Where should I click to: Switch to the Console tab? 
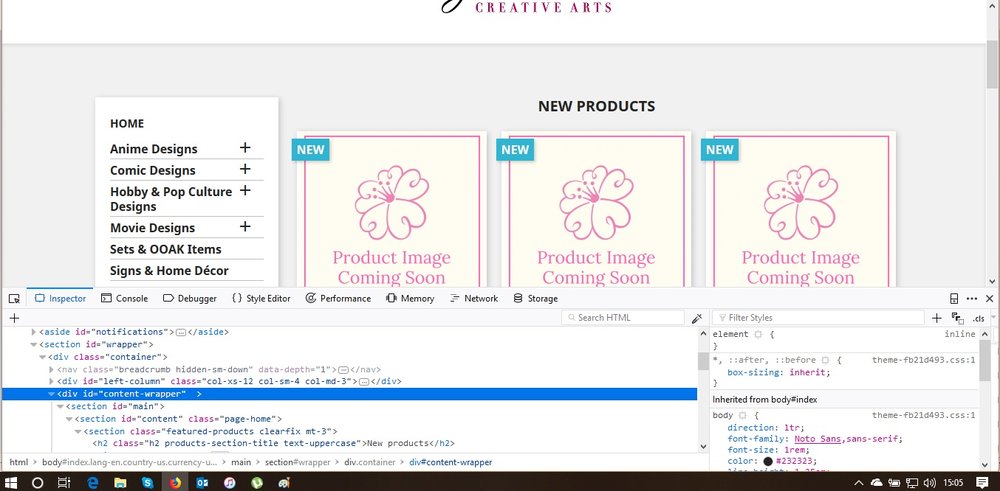tap(124, 298)
